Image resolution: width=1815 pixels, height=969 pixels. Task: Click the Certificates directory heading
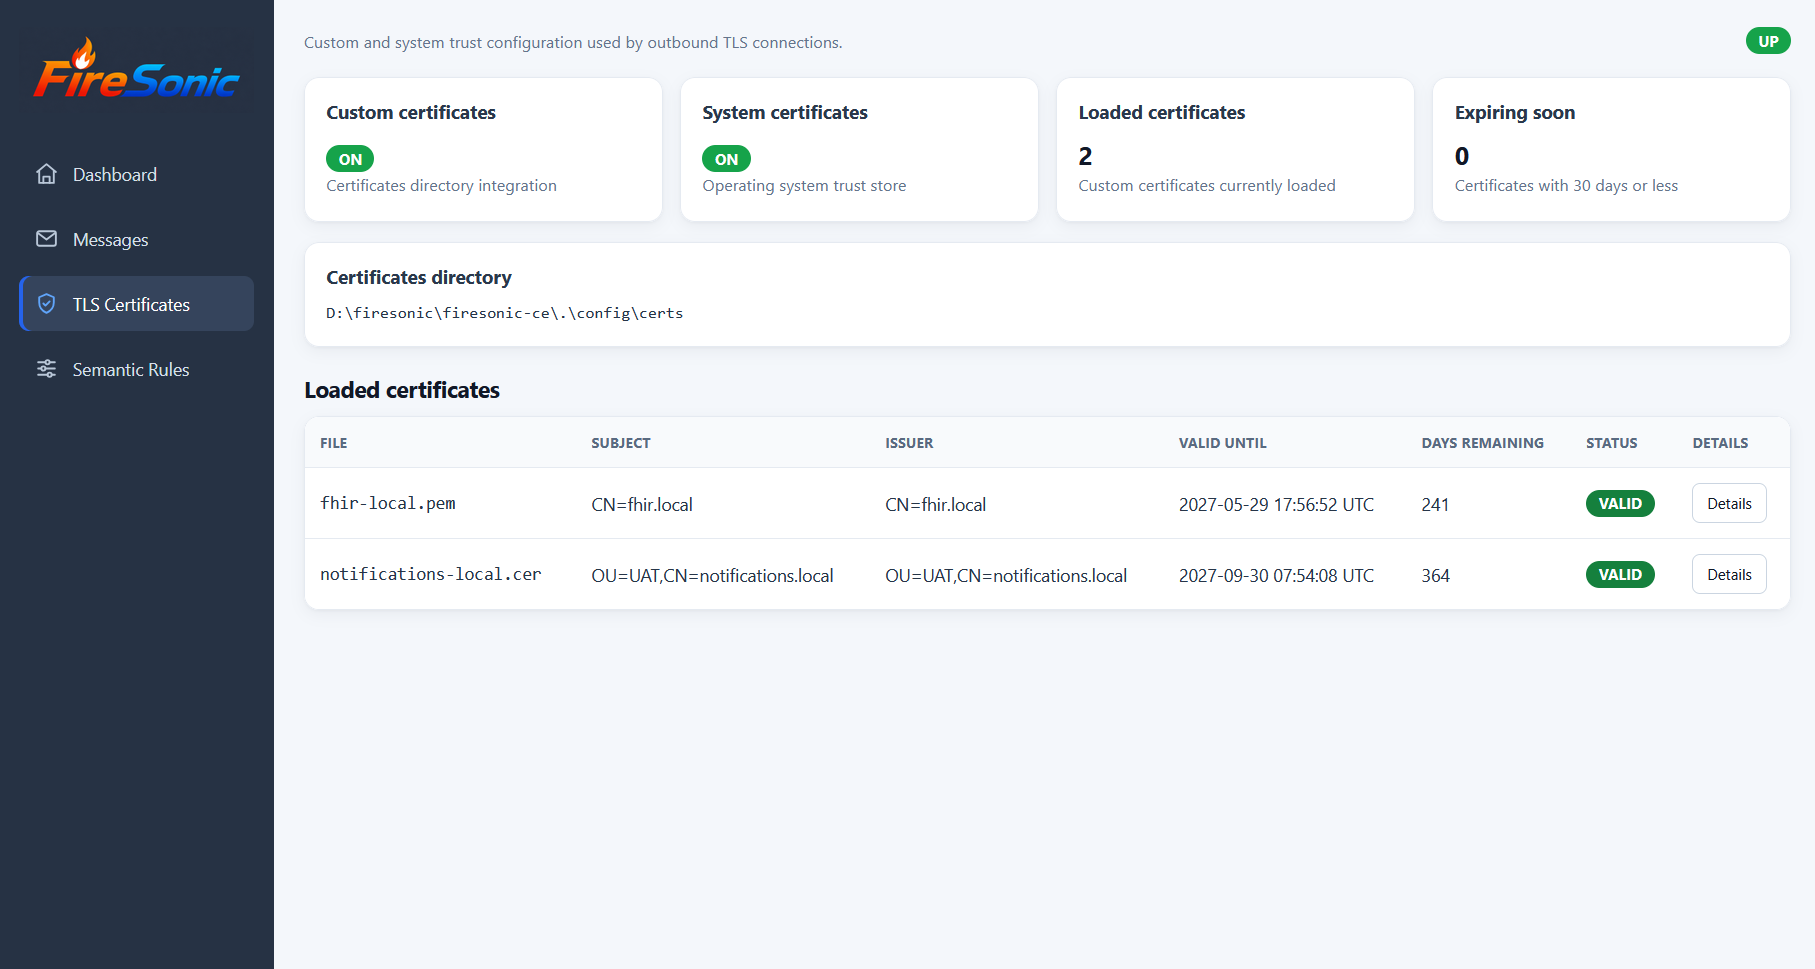[419, 277]
